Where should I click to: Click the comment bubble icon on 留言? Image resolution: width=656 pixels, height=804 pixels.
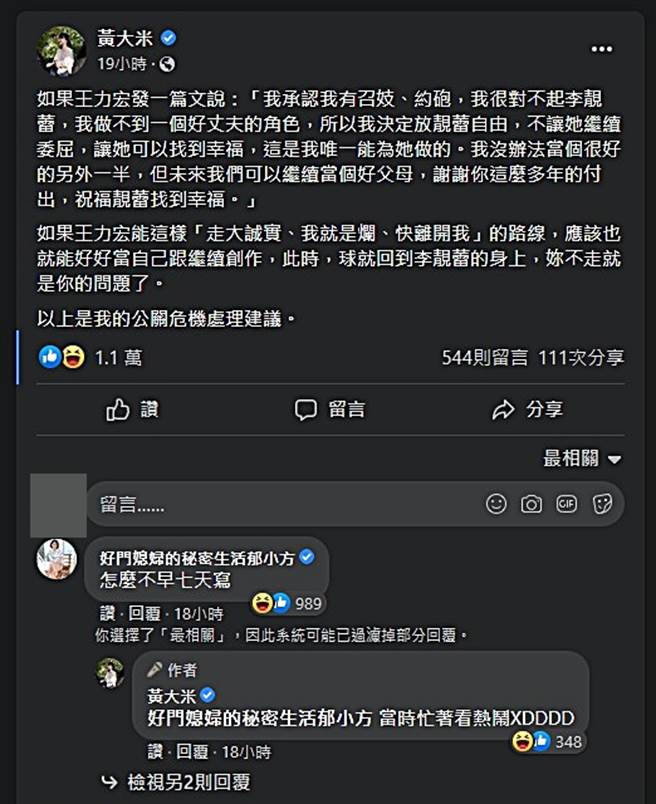click(307, 409)
